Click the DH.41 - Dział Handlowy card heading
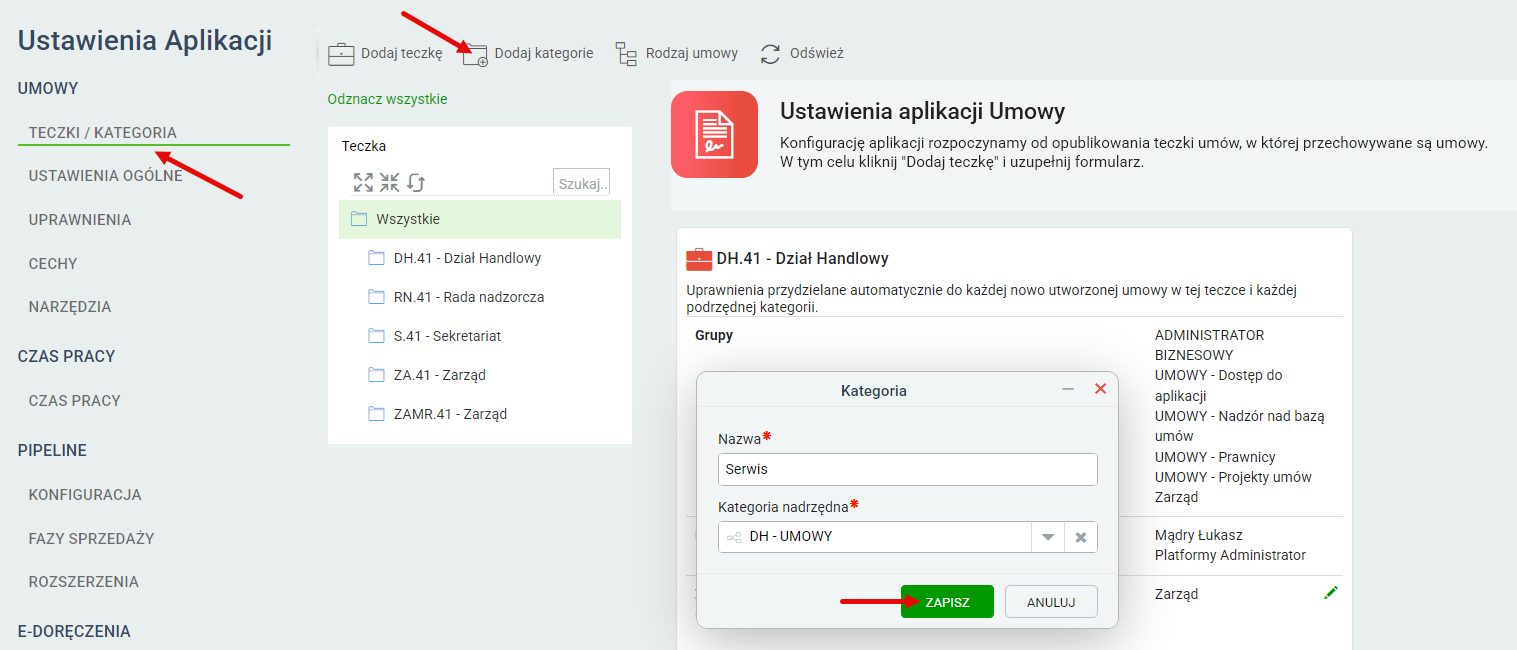Viewport: 1517px width, 650px height. (x=803, y=259)
